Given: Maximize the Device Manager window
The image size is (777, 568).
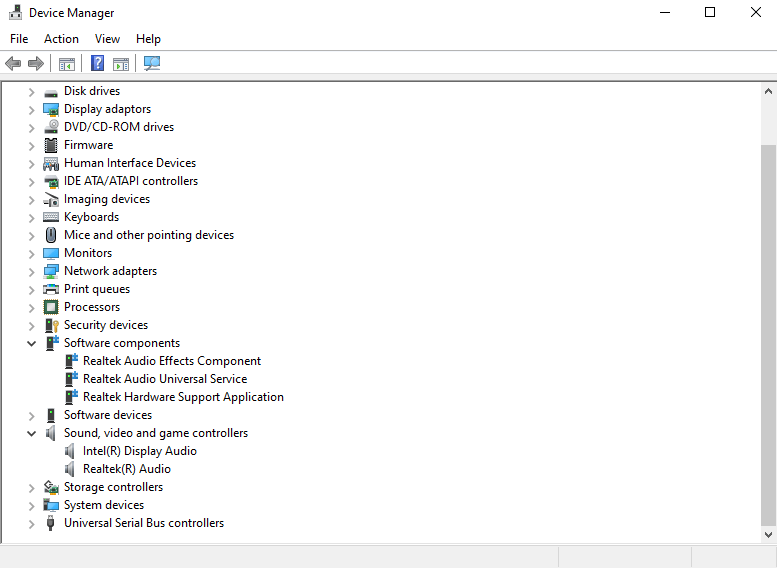Looking at the screenshot, I should click(x=710, y=12).
